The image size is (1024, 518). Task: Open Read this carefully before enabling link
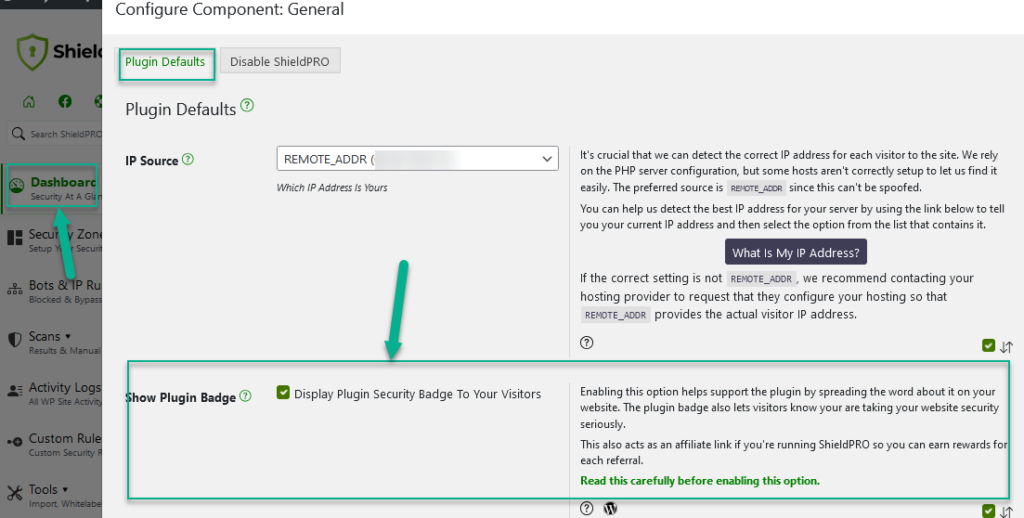(699, 481)
